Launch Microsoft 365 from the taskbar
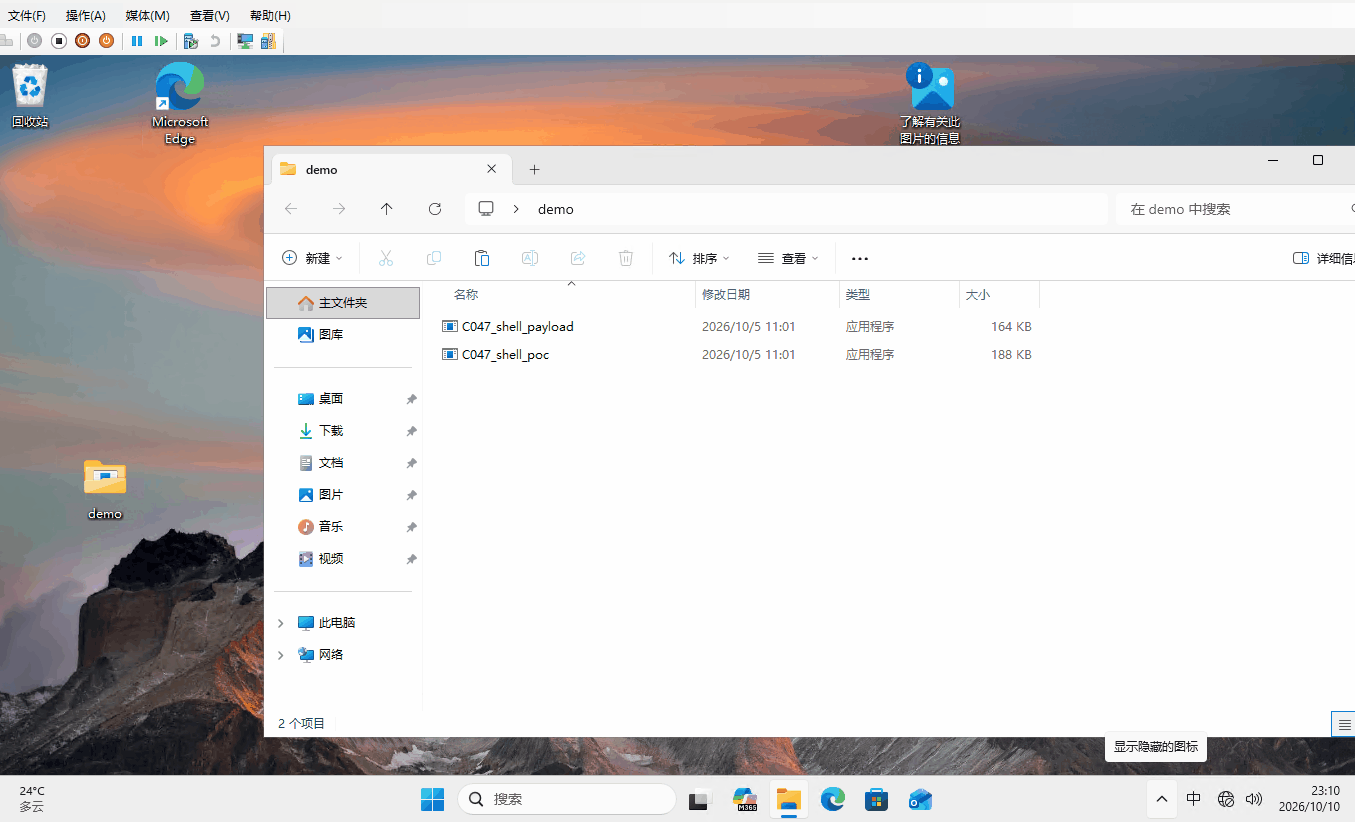 coord(745,799)
